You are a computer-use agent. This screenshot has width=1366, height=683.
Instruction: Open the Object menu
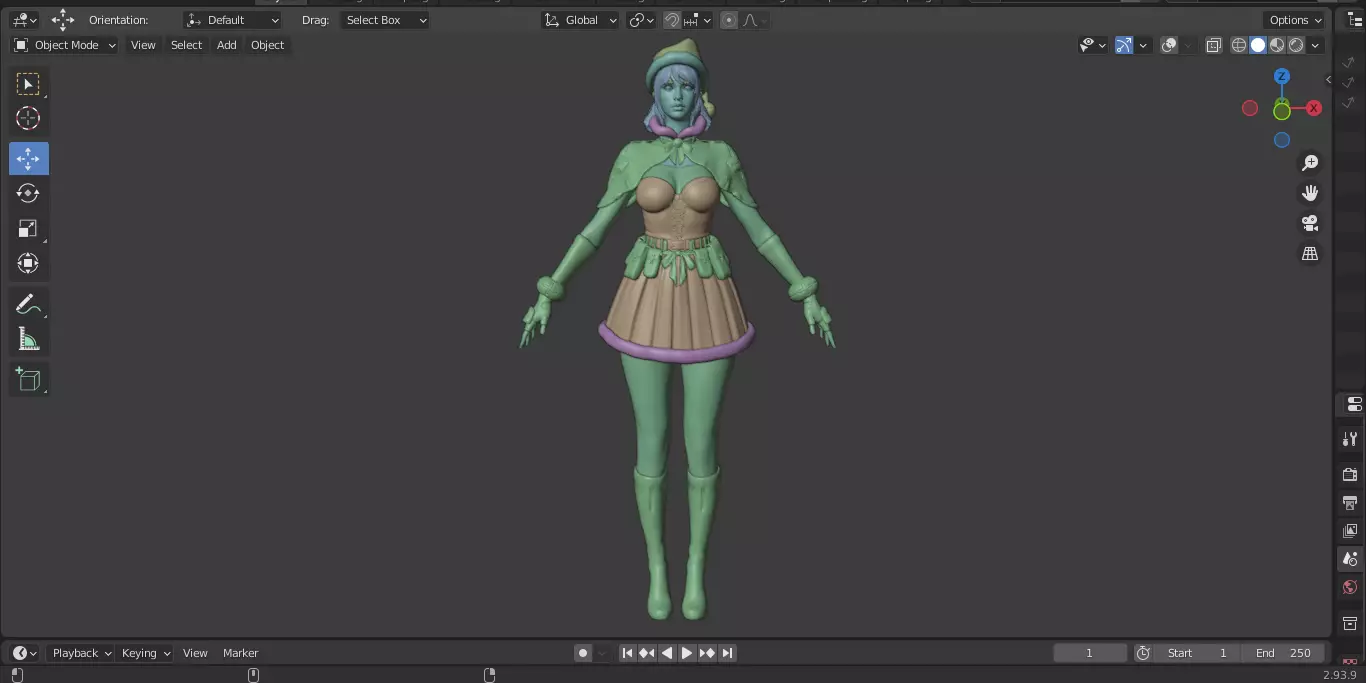coord(268,45)
